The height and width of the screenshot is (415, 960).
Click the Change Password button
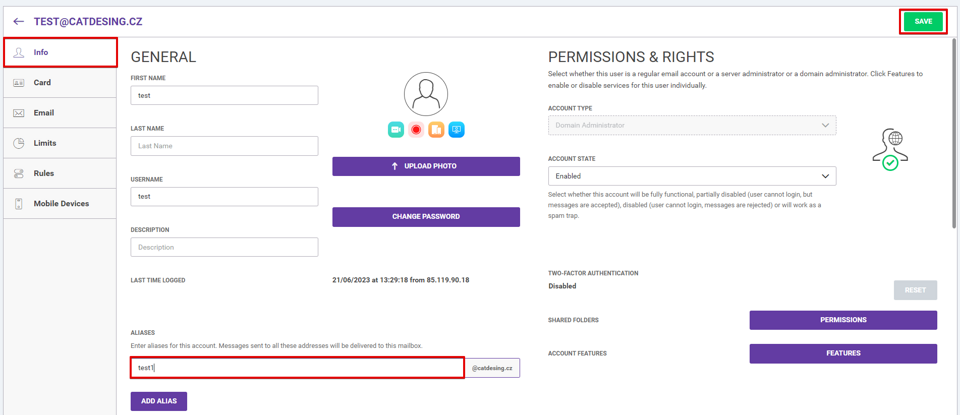click(x=426, y=217)
